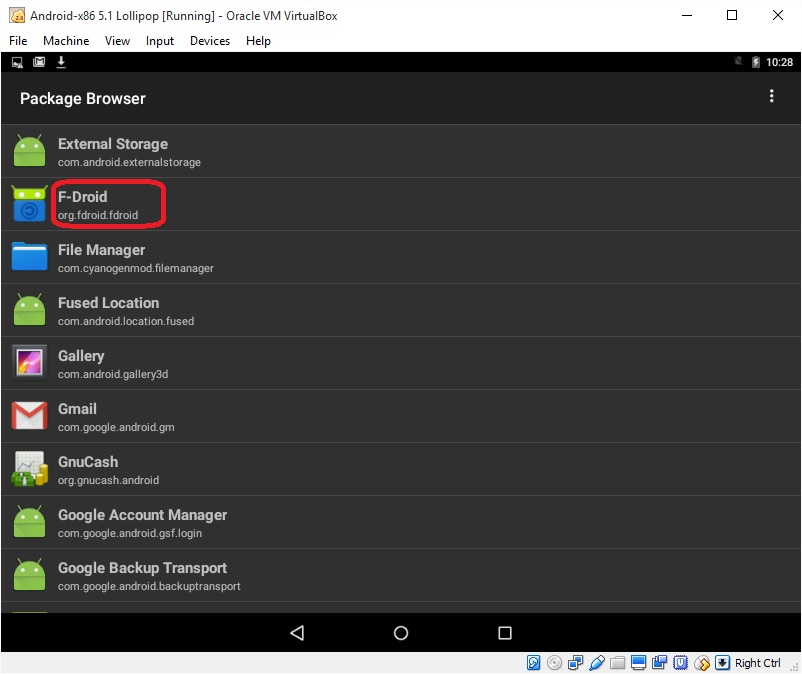This screenshot has height=674, width=802.
Task: Open the overflow menu in Package Browser
Action: click(x=771, y=96)
